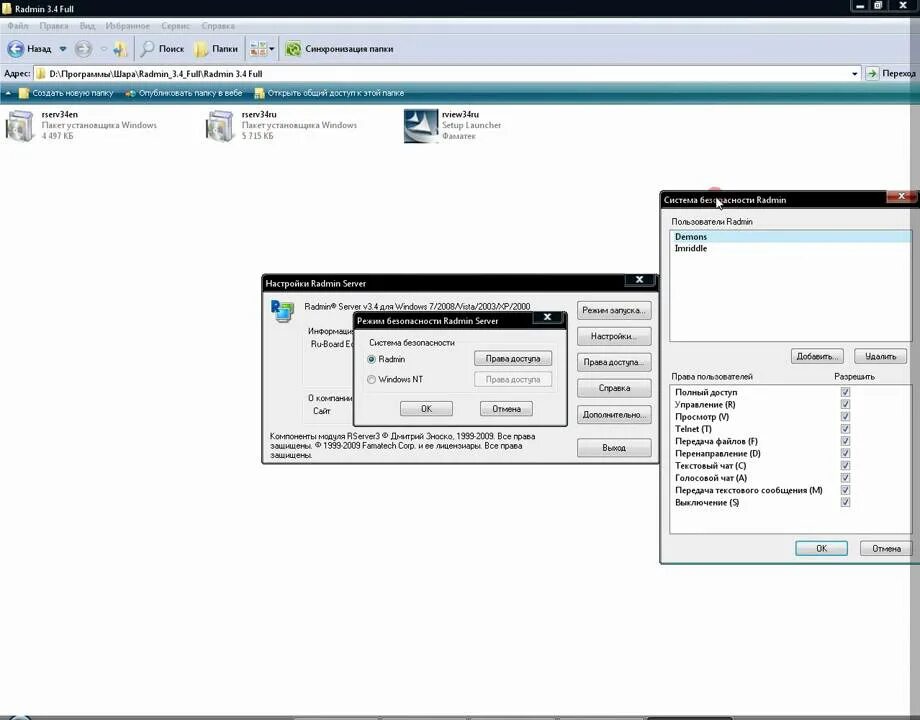This screenshot has height=720, width=920.
Task: Toggle Полный доступ checkbox
Action: point(845,392)
